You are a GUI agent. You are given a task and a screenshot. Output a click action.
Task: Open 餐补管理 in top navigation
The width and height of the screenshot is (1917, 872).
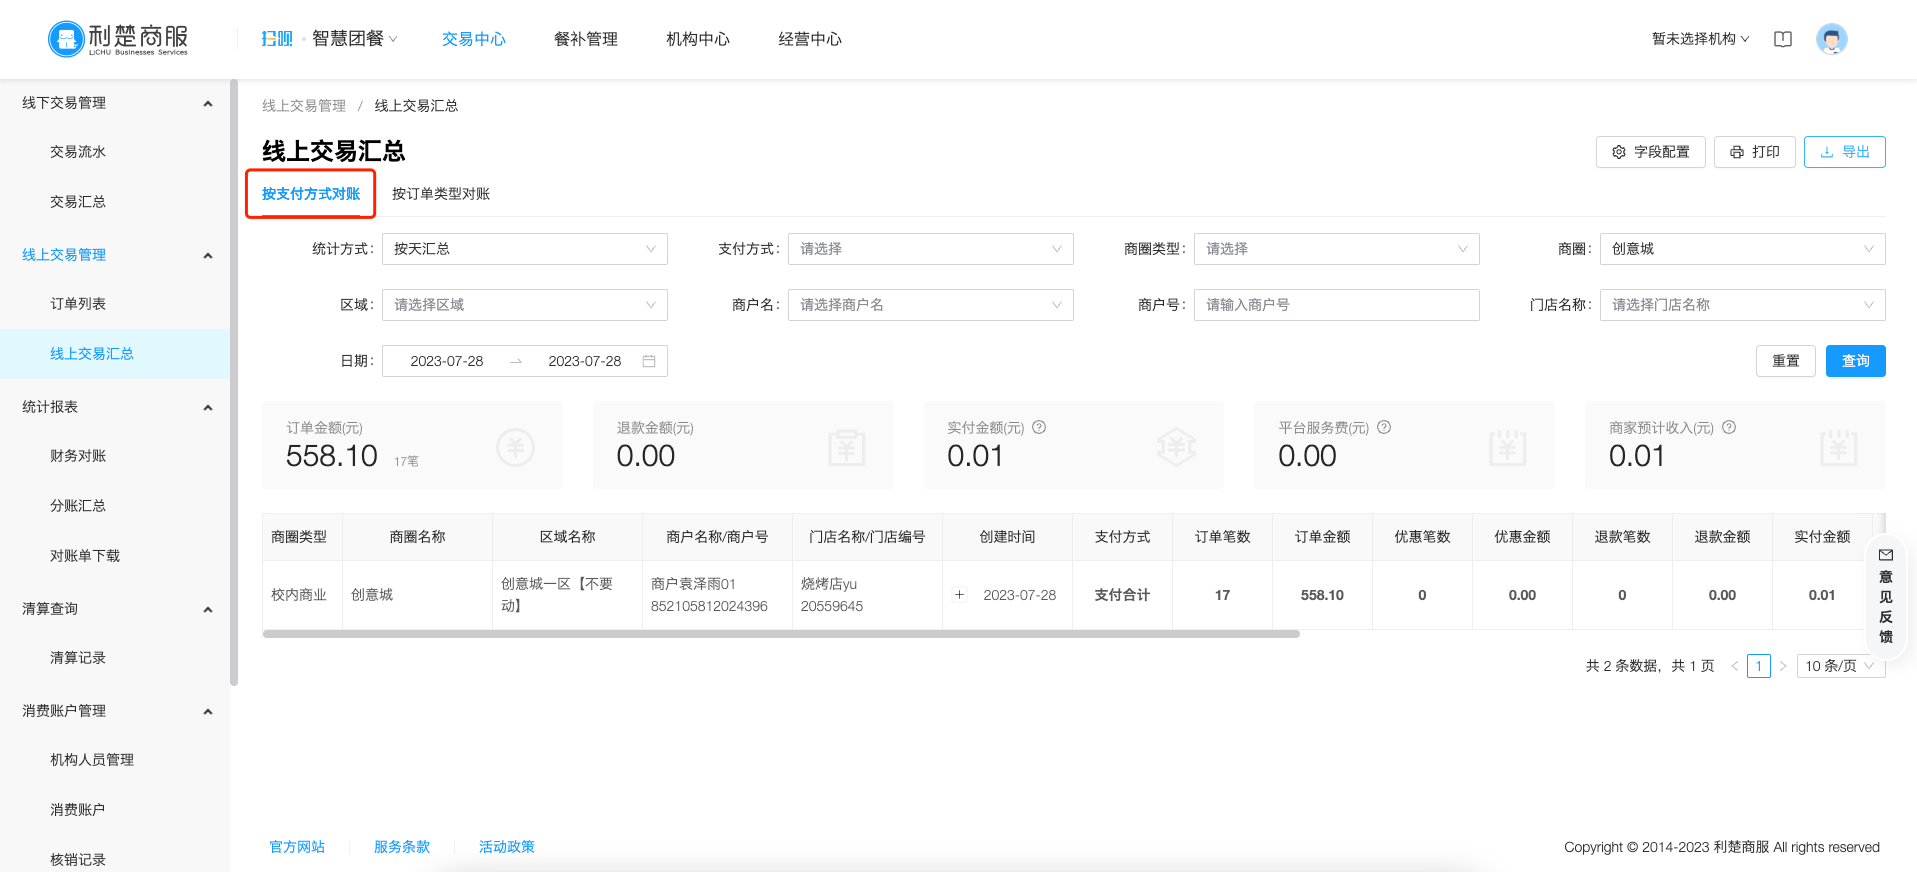click(x=586, y=39)
